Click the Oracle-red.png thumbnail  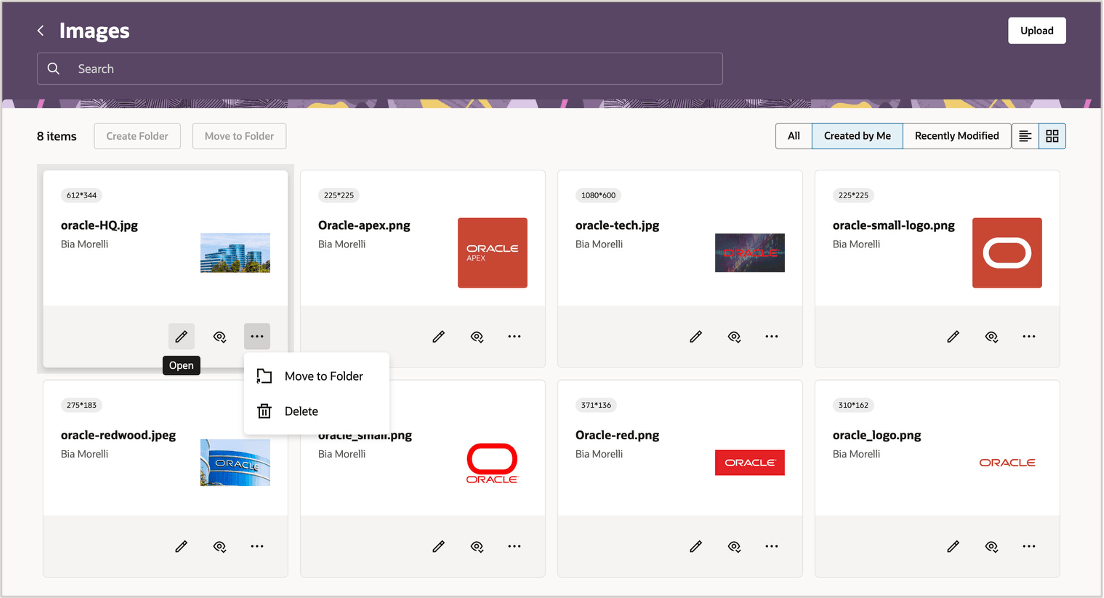click(750, 463)
